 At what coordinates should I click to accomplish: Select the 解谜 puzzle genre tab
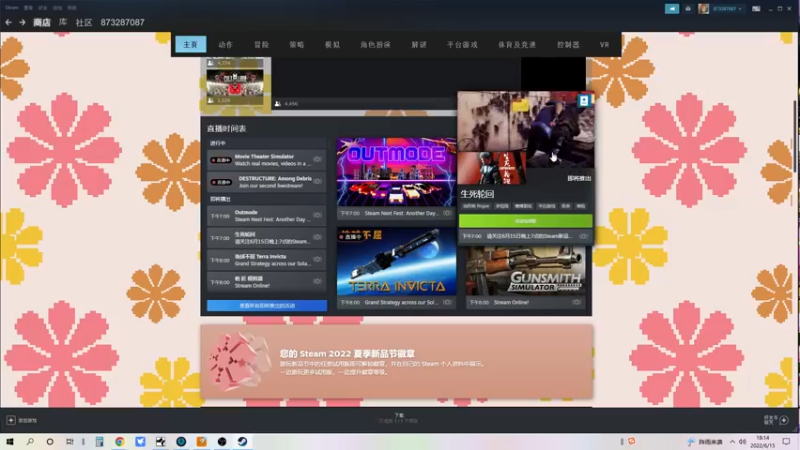(419, 44)
